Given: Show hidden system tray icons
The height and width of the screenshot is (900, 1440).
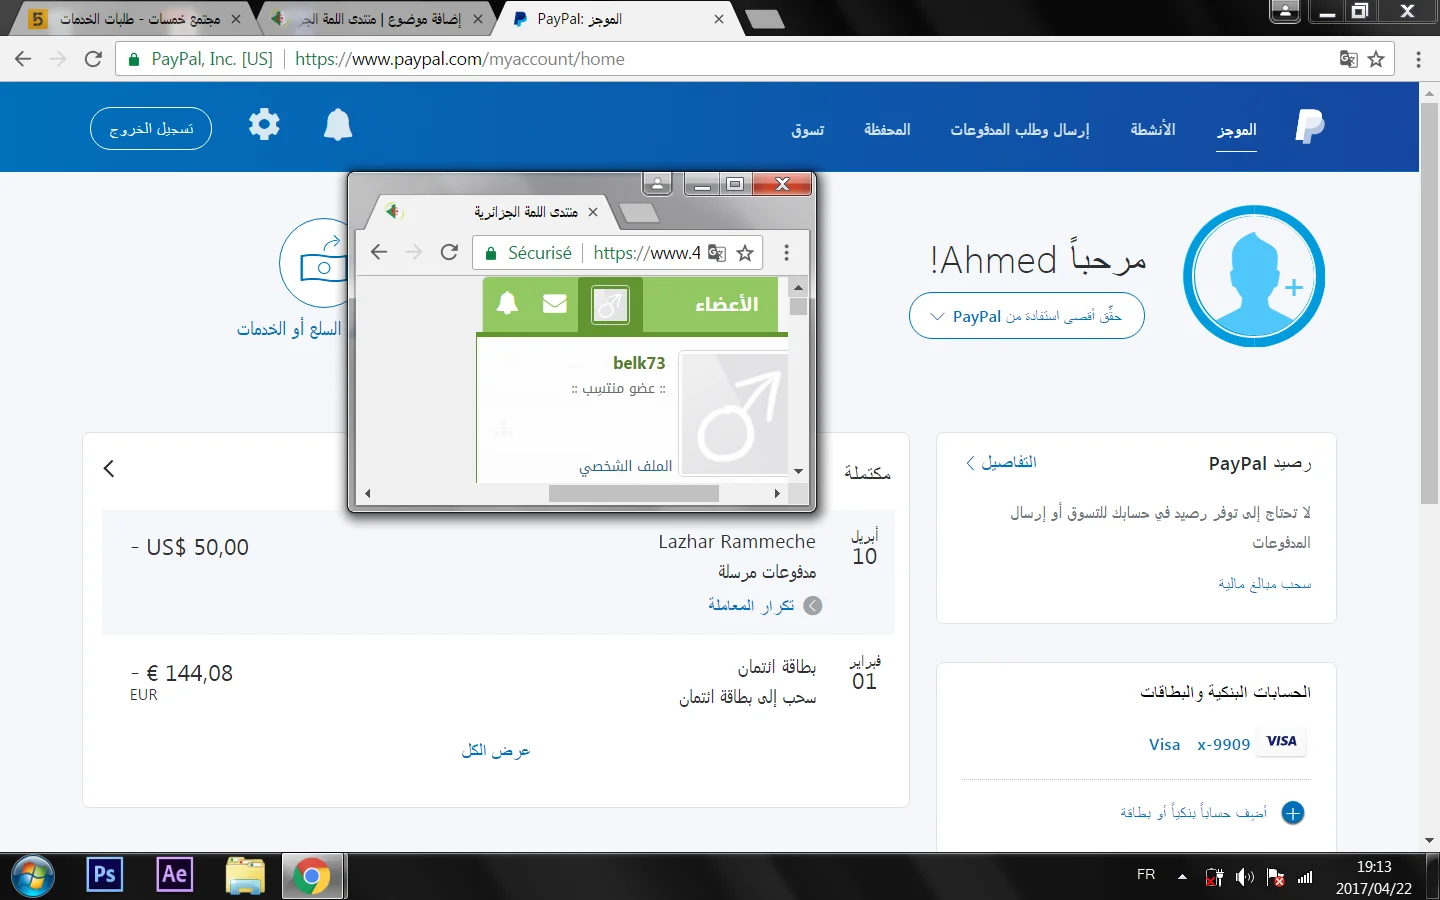Looking at the screenshot, I should (1182, 877).
